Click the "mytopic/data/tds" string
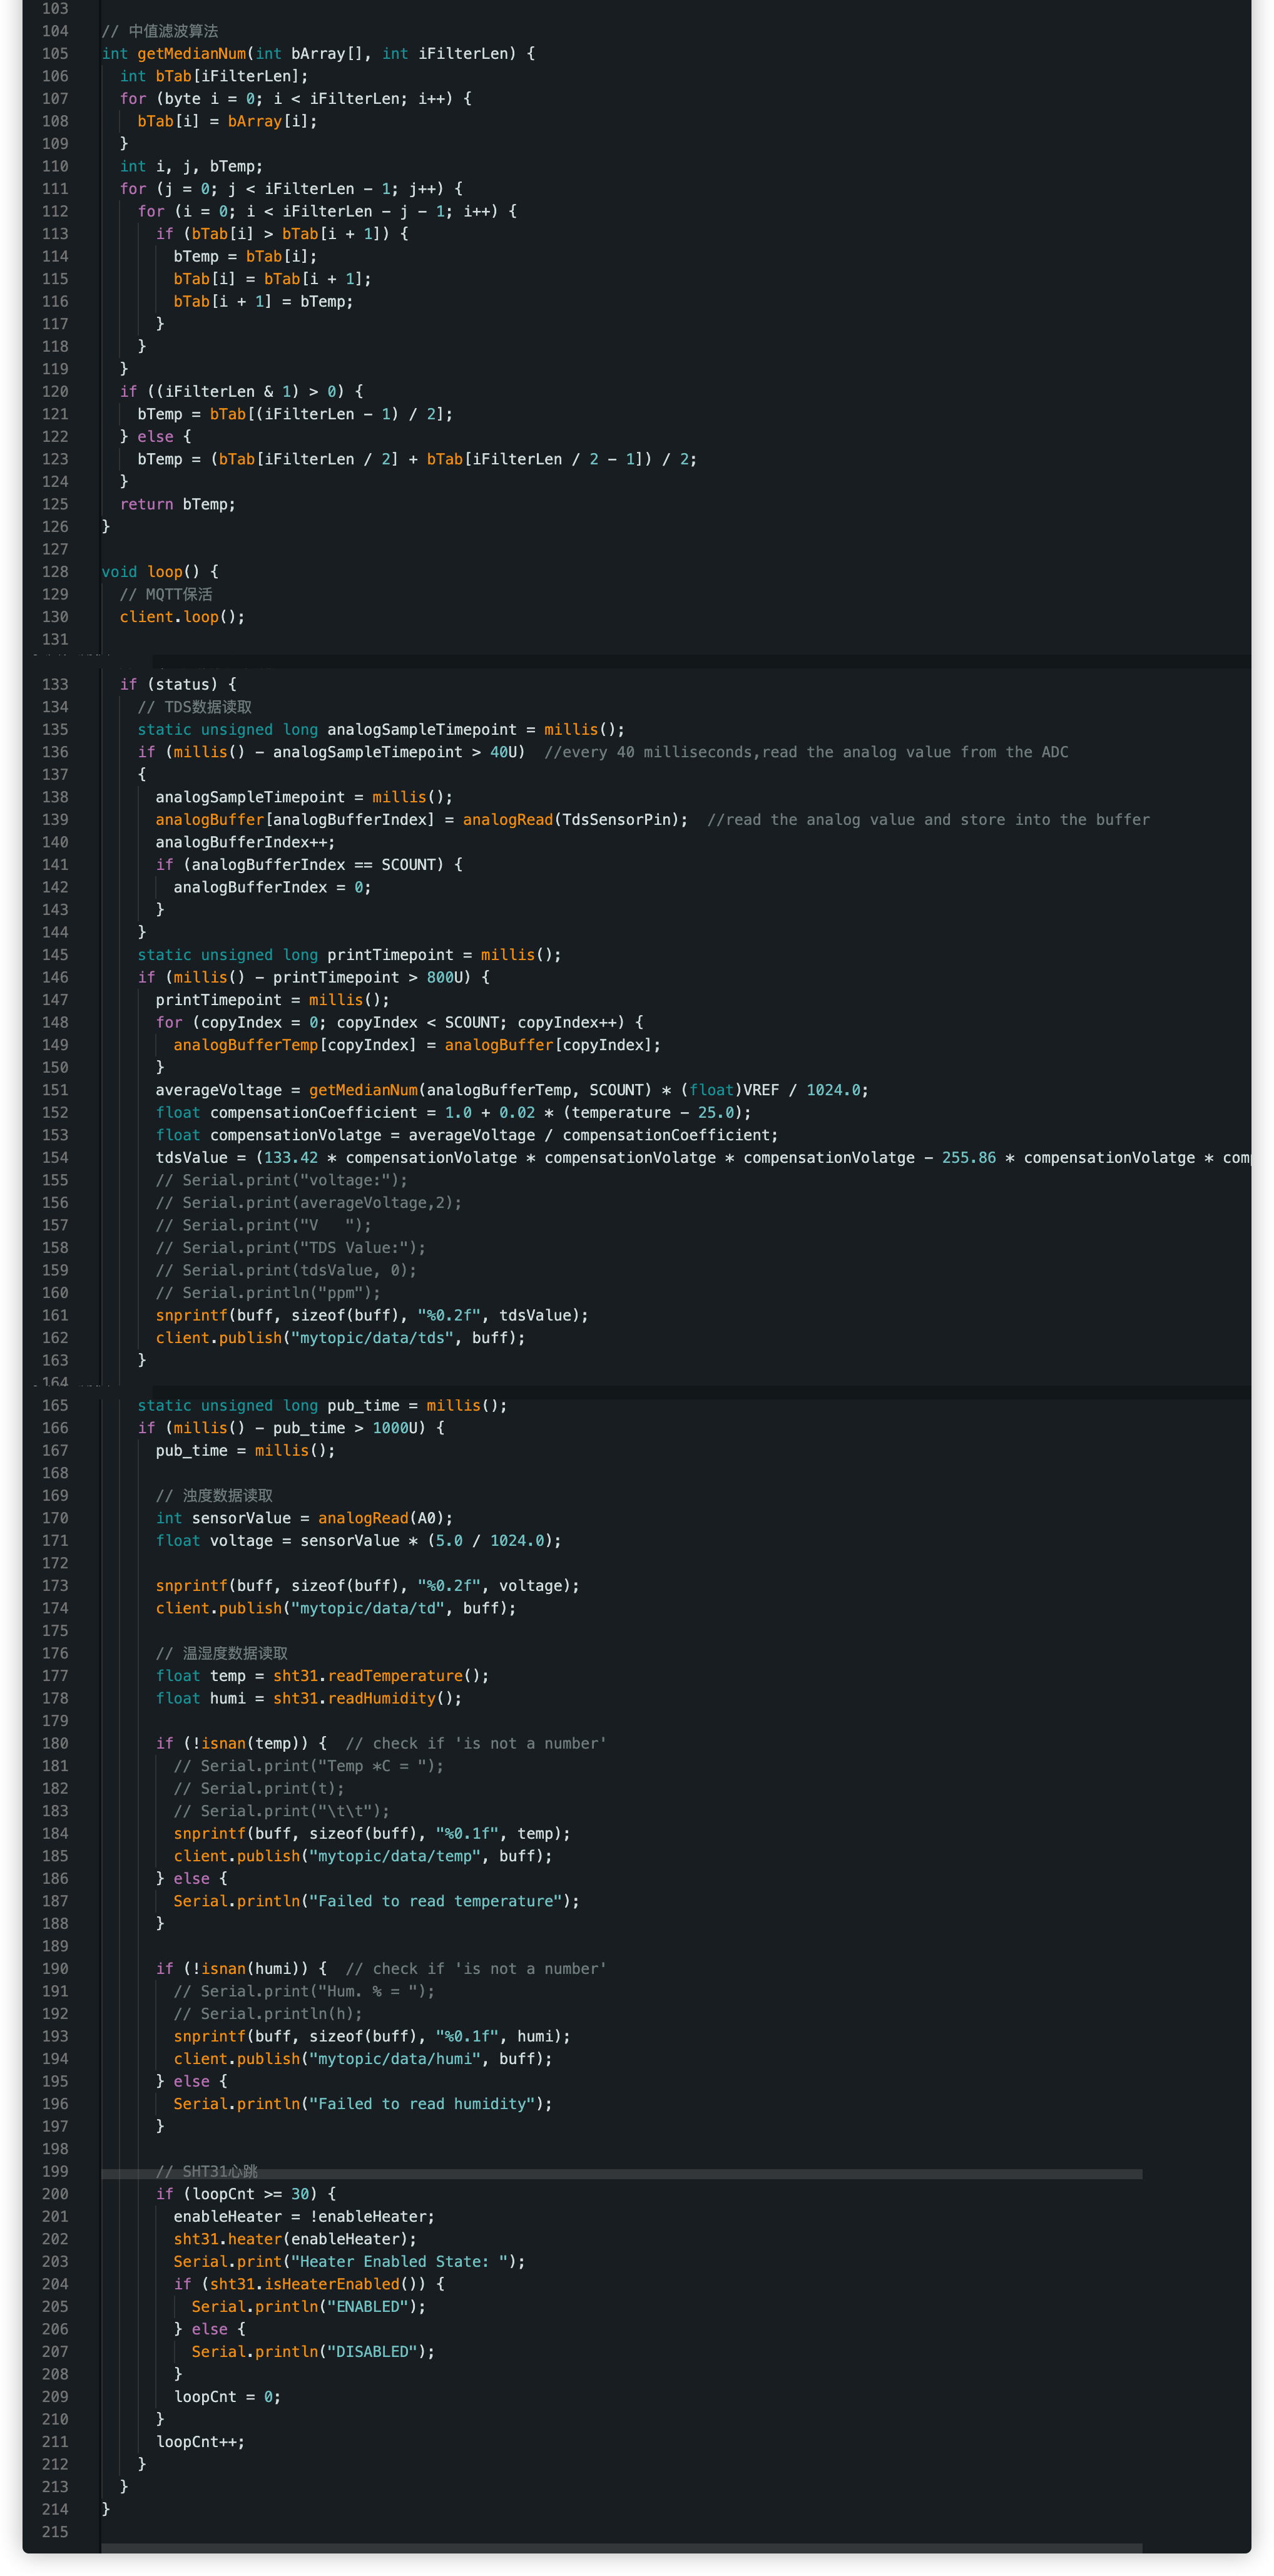 372,1338
